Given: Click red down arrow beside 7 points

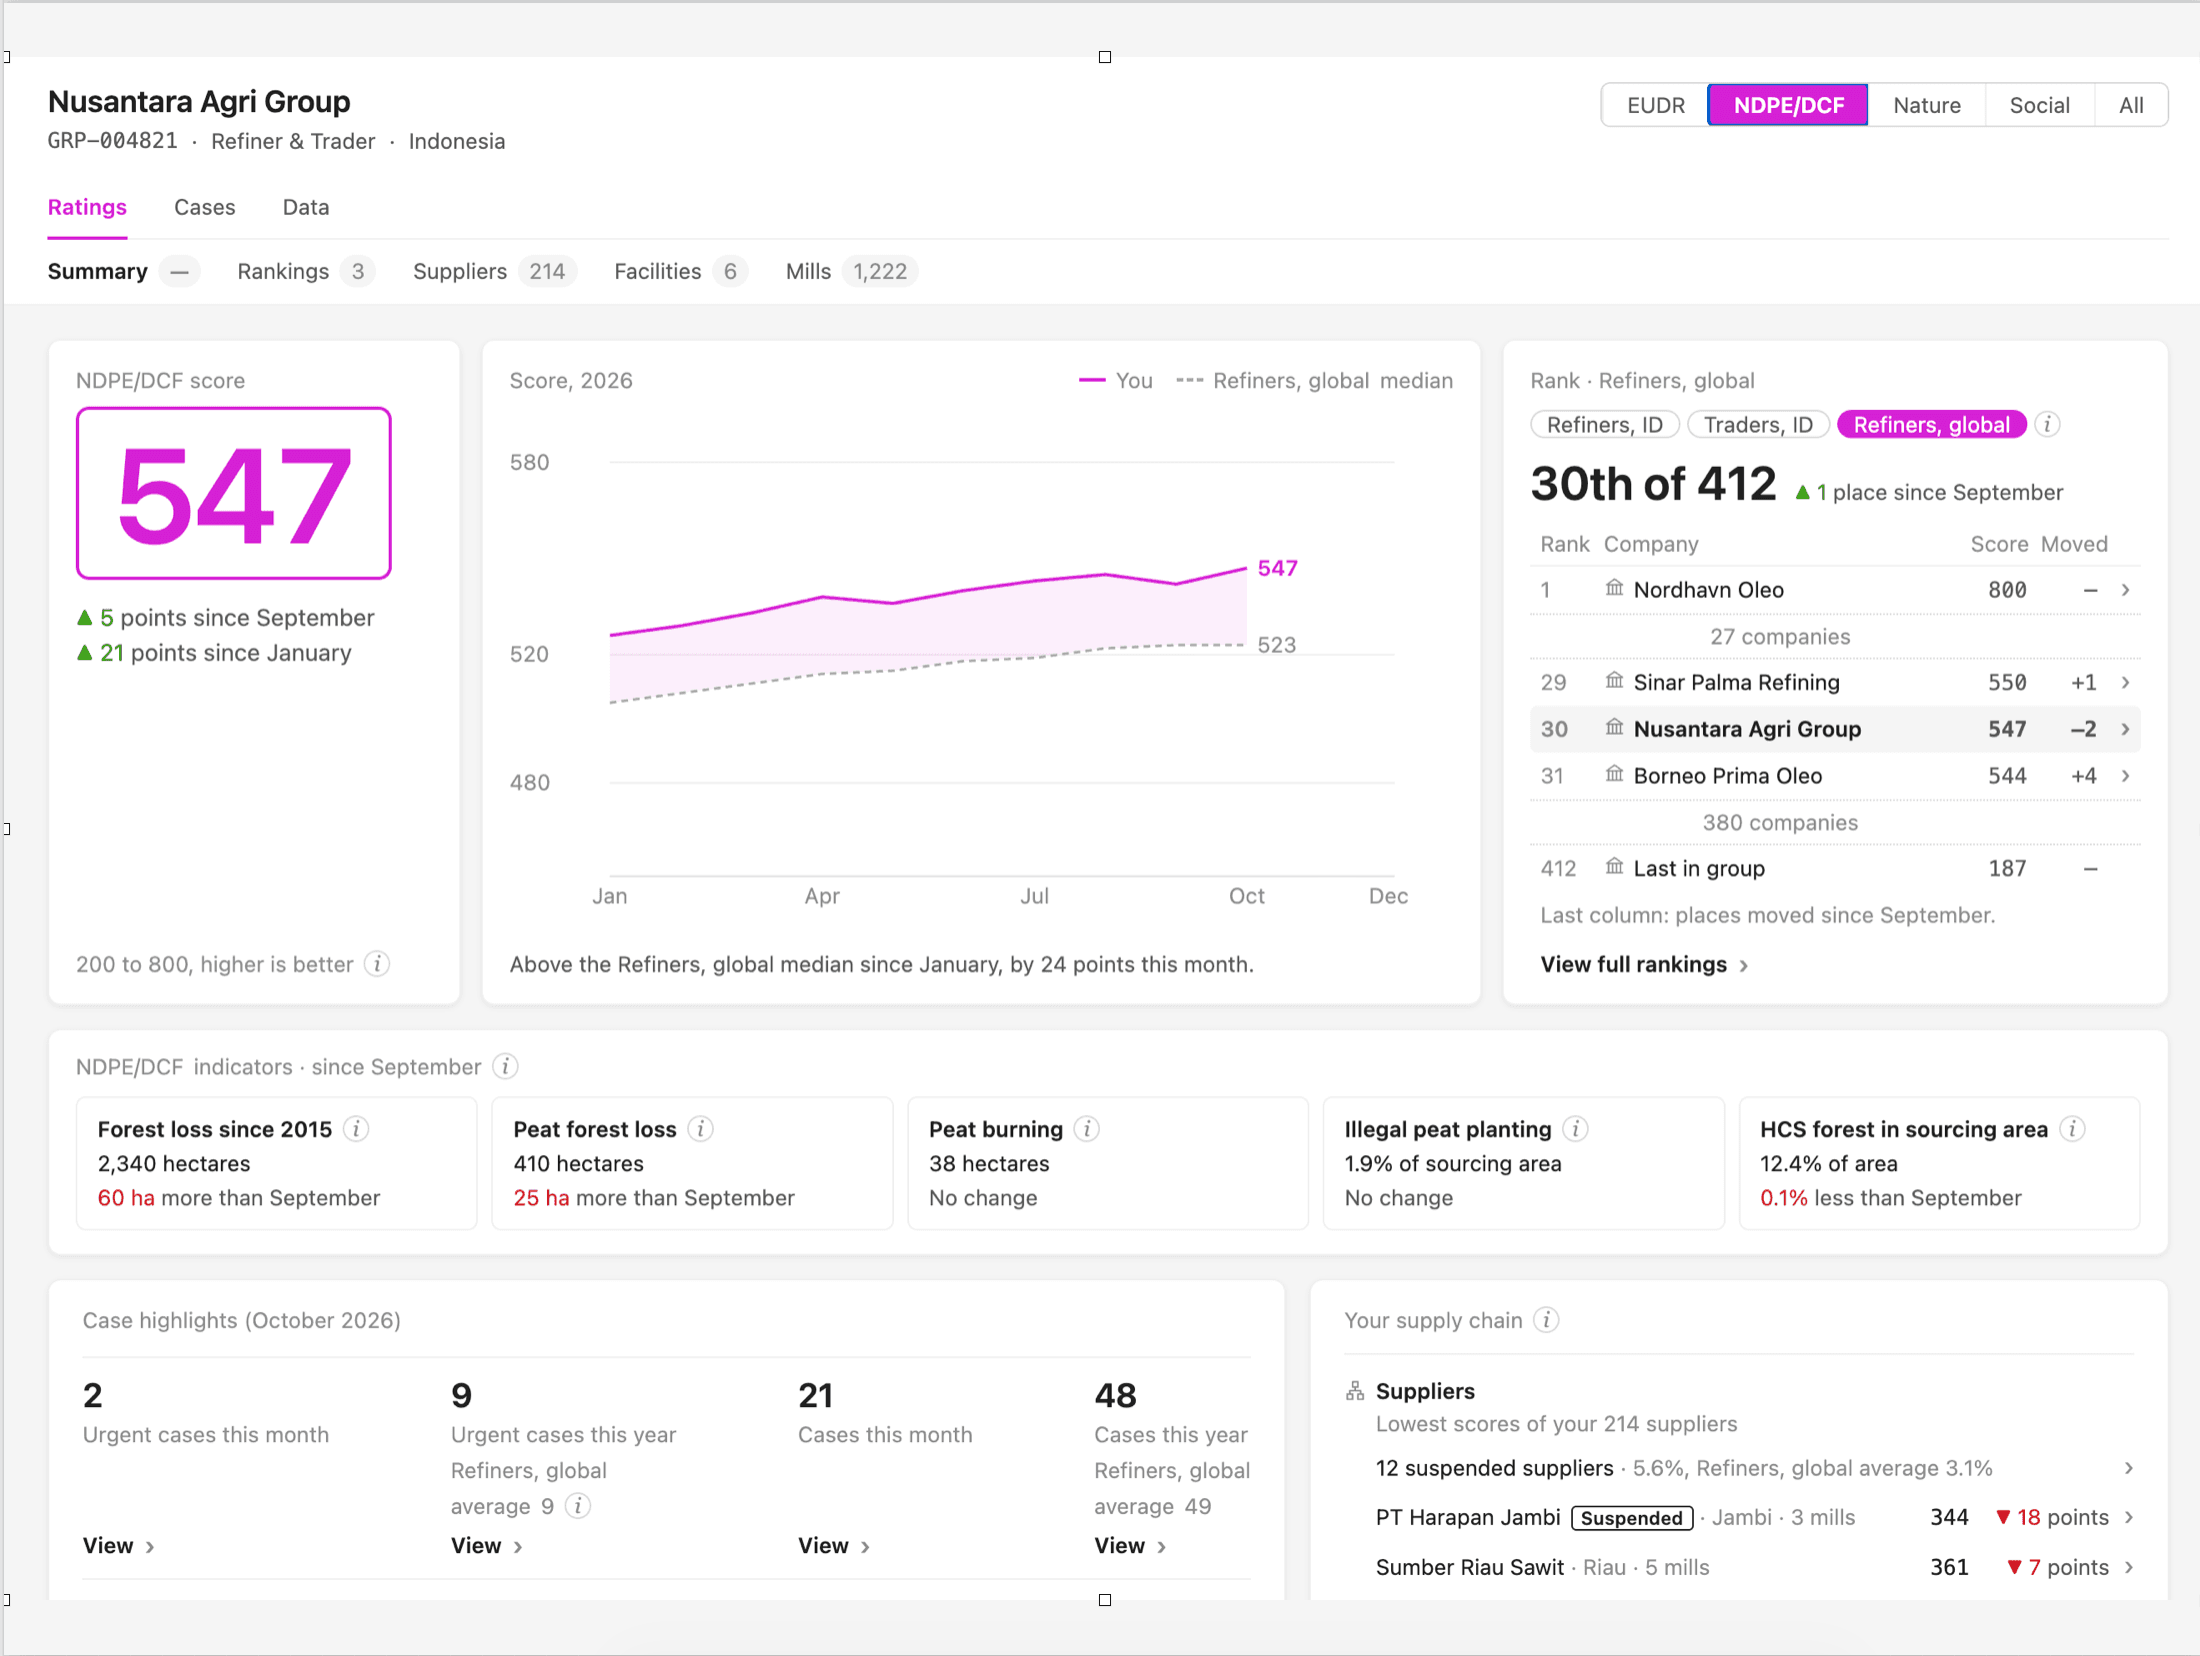Looking at the screenshot, I should point(2014,1567).
